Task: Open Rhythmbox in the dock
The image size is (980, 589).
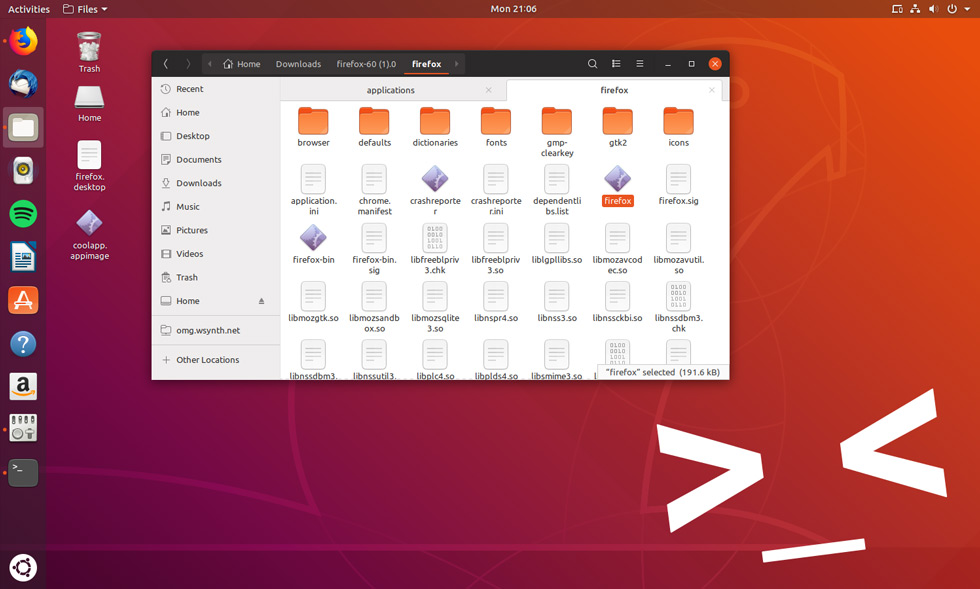Action: click(x=23, y=170)
